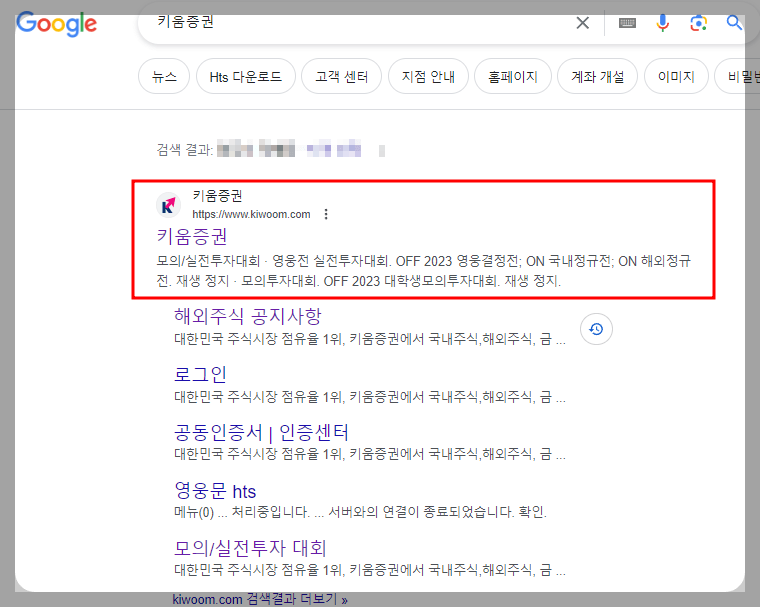
Task: Select the 이미지 filter chip
Action: (x=676, y=77)
